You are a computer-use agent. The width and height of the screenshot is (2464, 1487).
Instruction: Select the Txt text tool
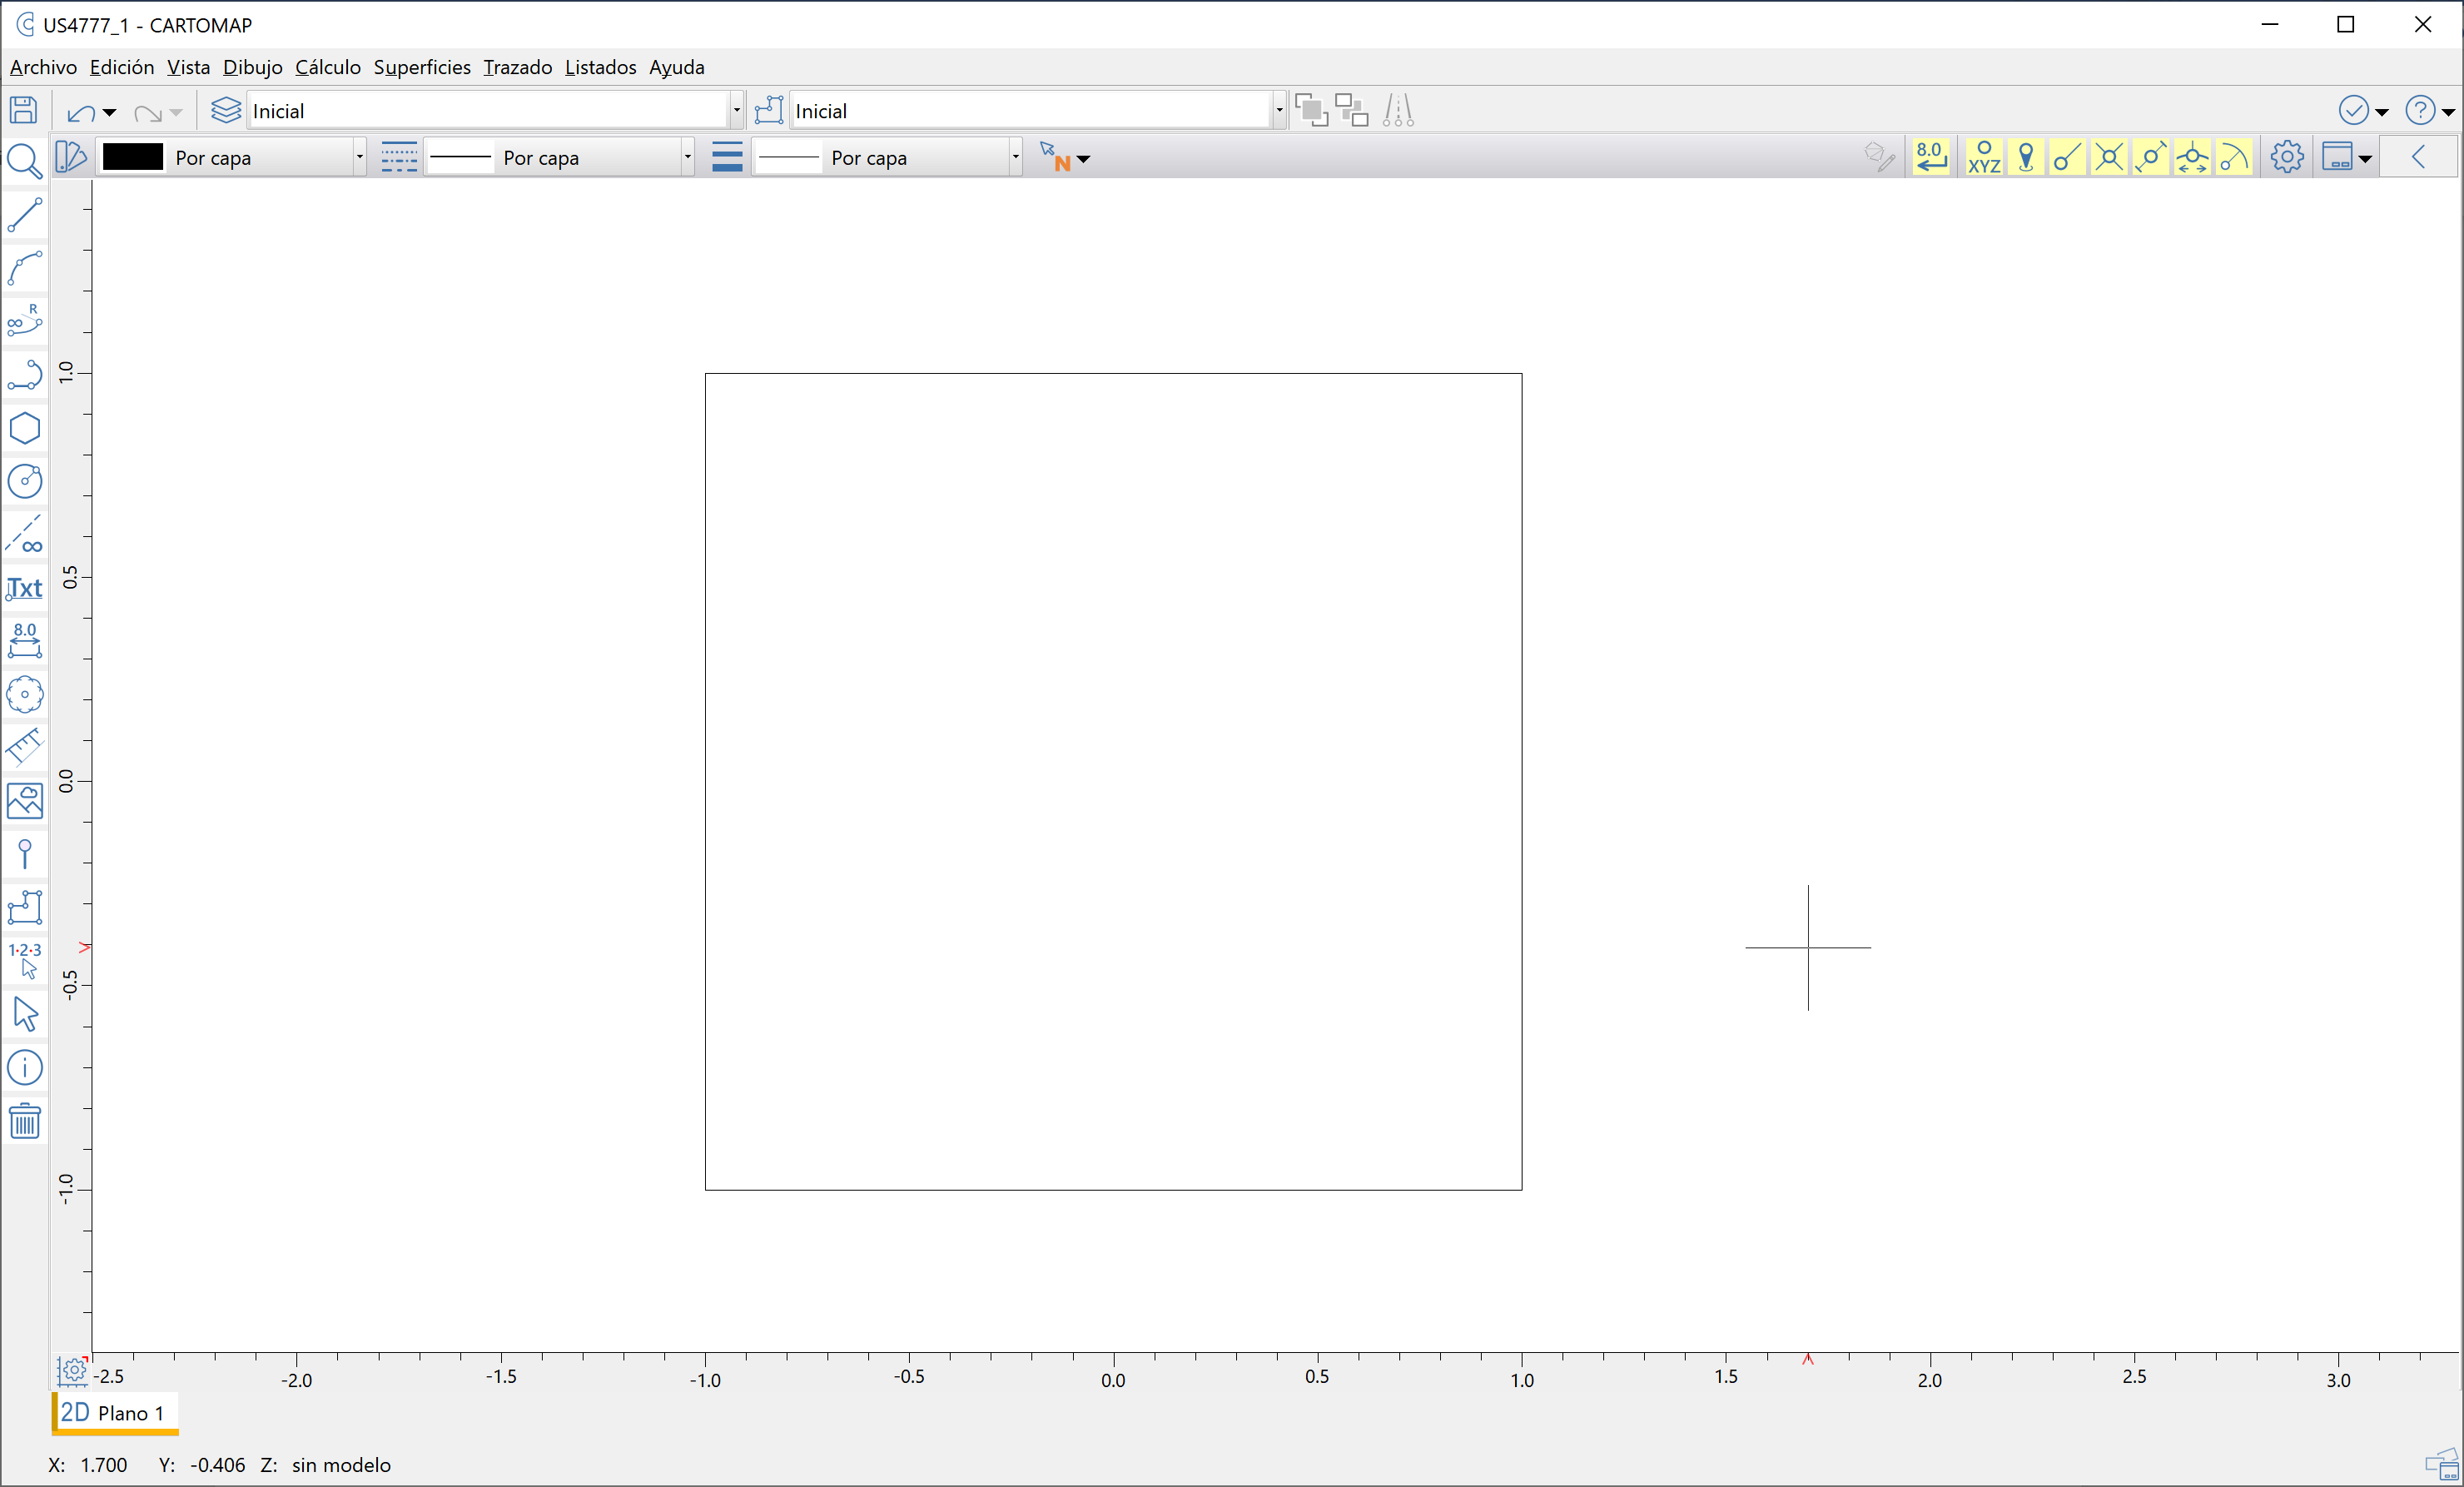25,588
